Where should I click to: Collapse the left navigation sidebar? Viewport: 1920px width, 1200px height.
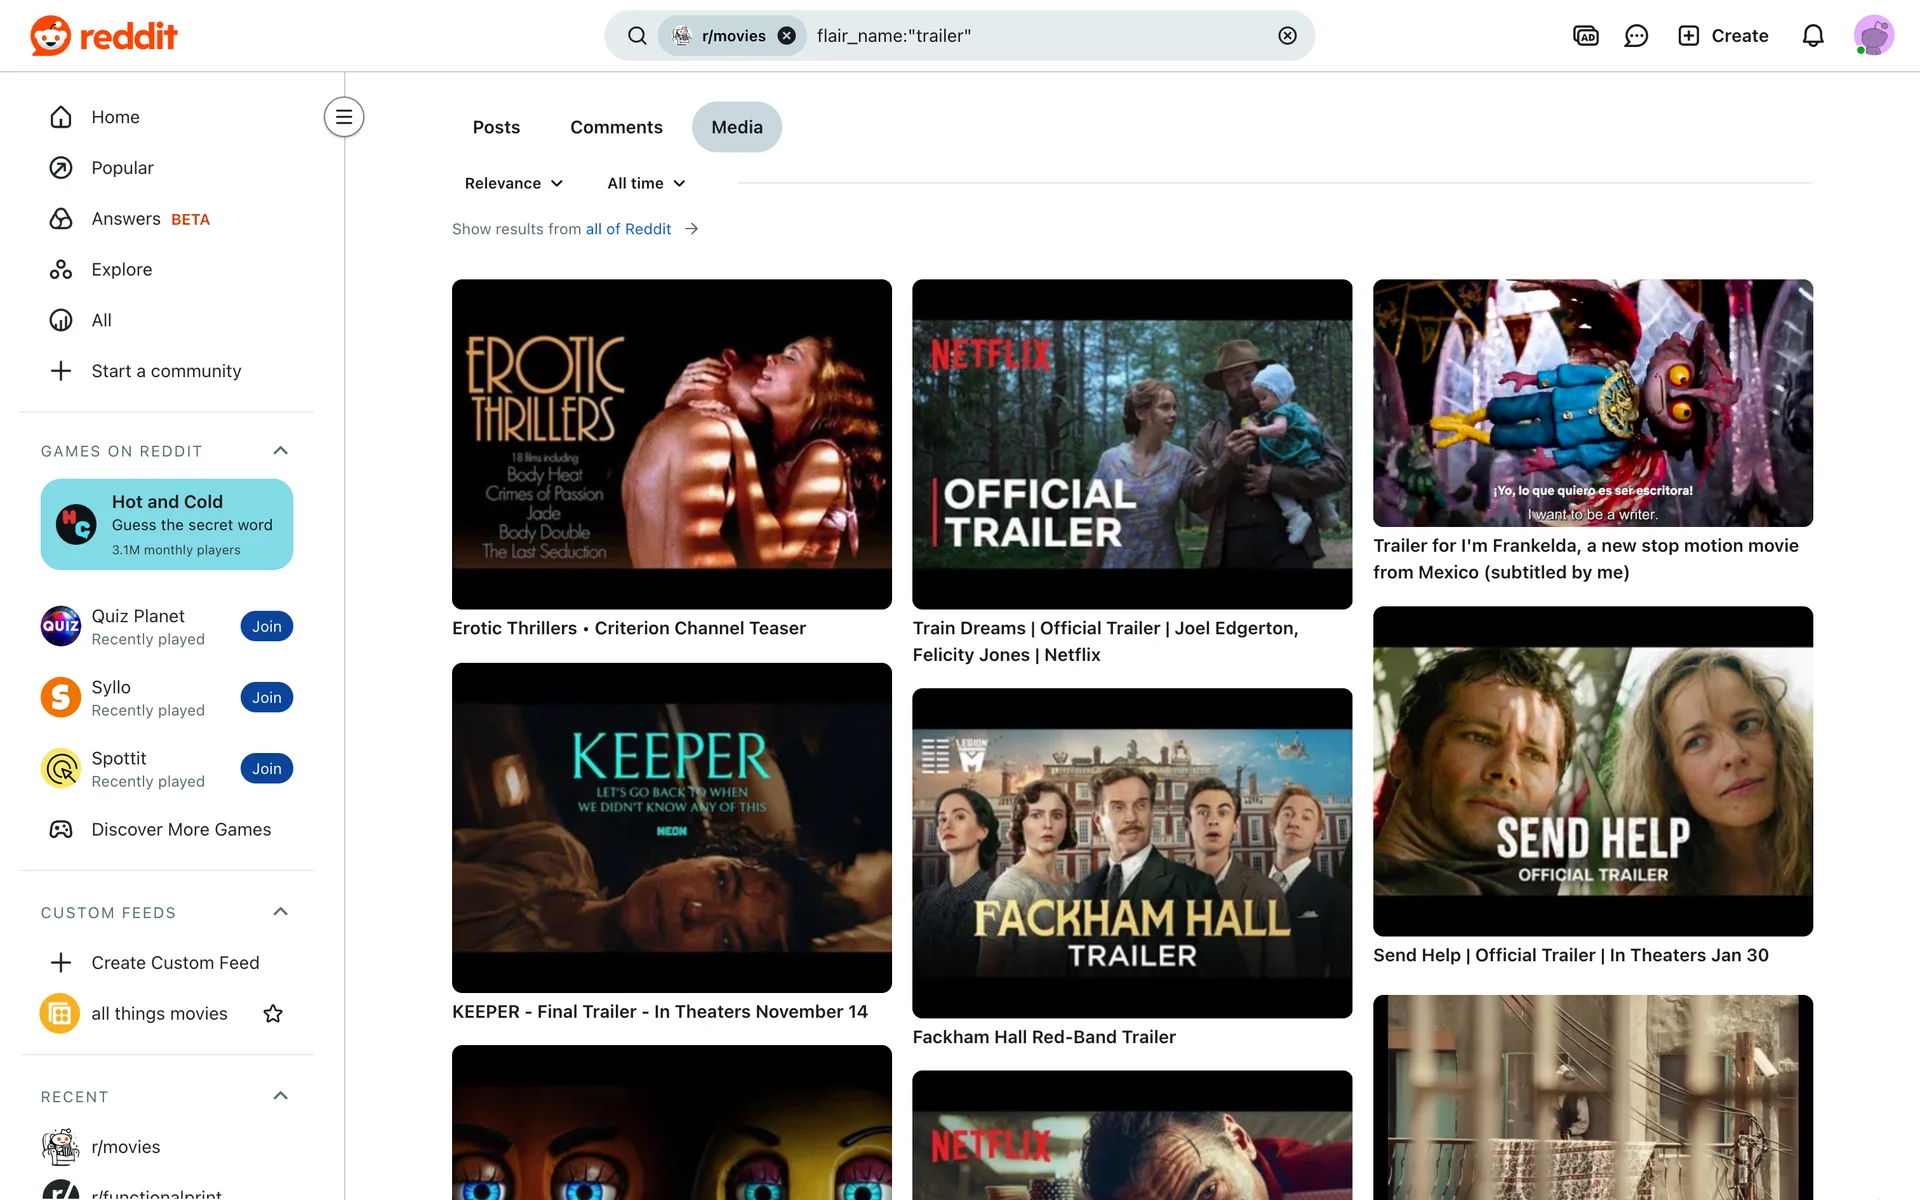(343, 117)
